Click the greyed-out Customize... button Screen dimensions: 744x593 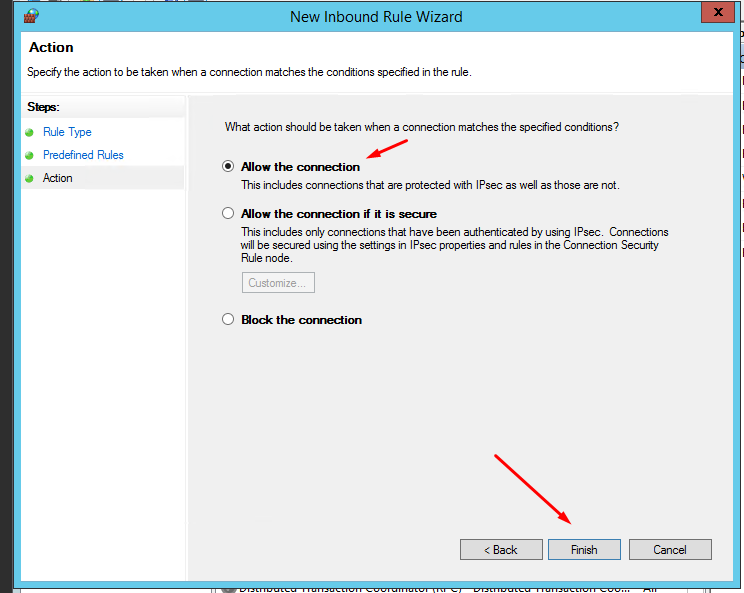point(278,283)
